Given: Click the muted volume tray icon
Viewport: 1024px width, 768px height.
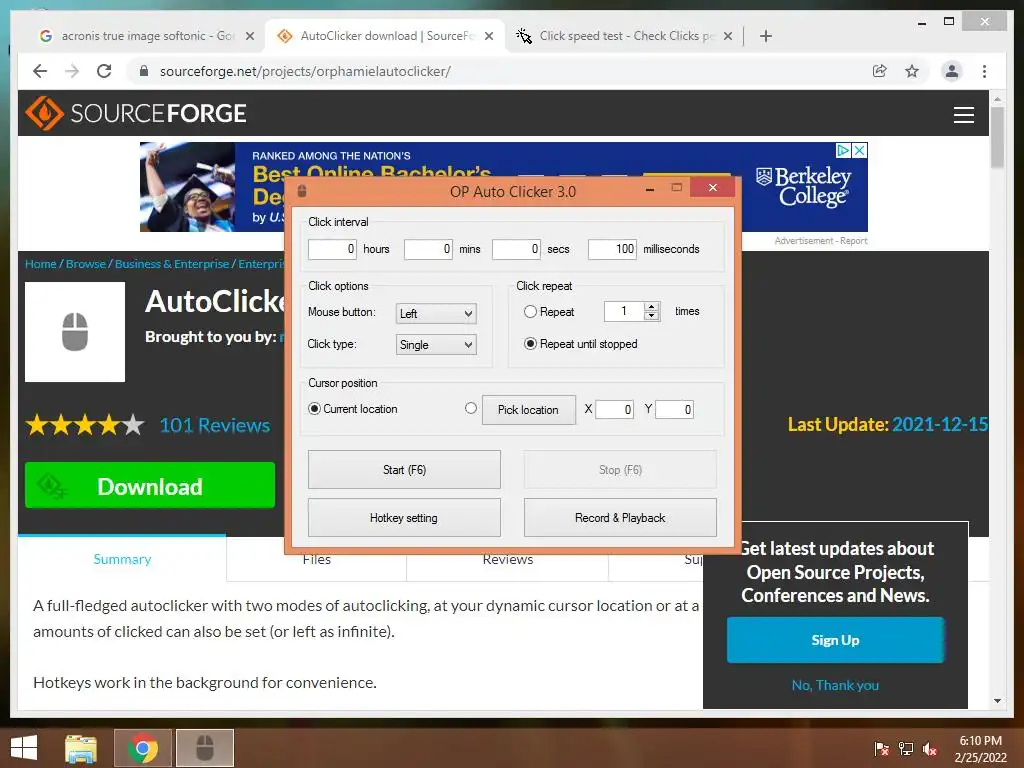Looking at the screenshot, I should 929,749.
